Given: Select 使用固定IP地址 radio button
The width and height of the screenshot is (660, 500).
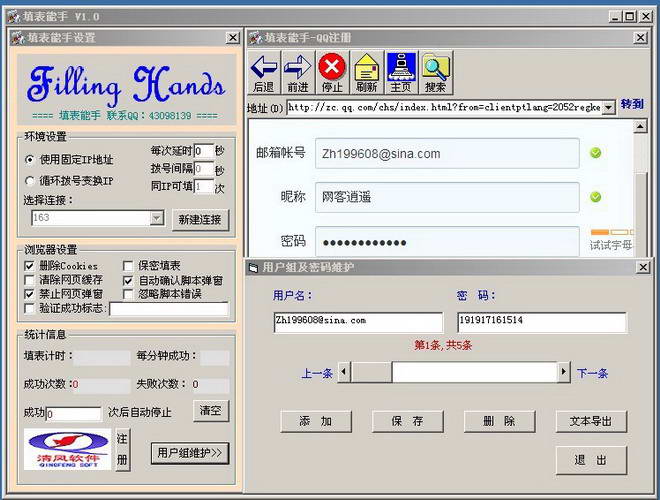Looking at the screenshot, I should 29,160.
